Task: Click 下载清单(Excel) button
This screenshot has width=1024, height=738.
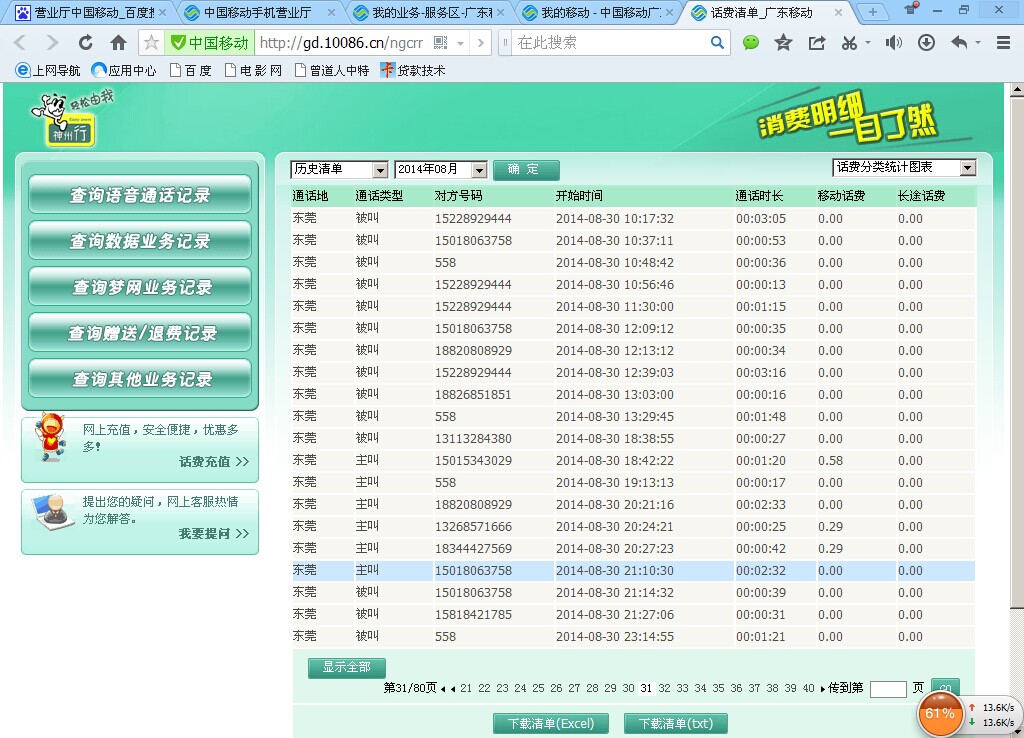Action: point(550,724)
